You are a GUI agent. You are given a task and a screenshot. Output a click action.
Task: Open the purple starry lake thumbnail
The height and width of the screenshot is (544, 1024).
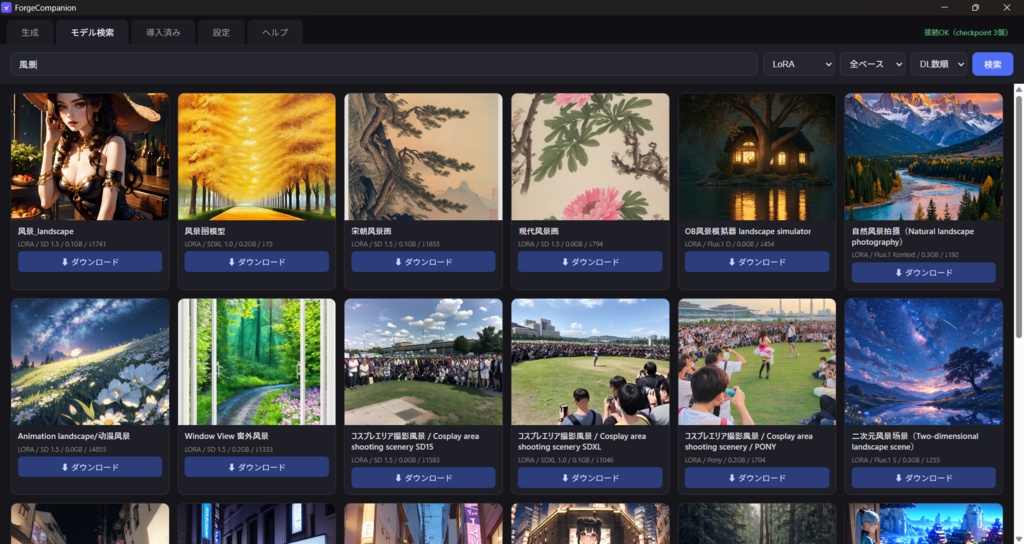point(923,362)
